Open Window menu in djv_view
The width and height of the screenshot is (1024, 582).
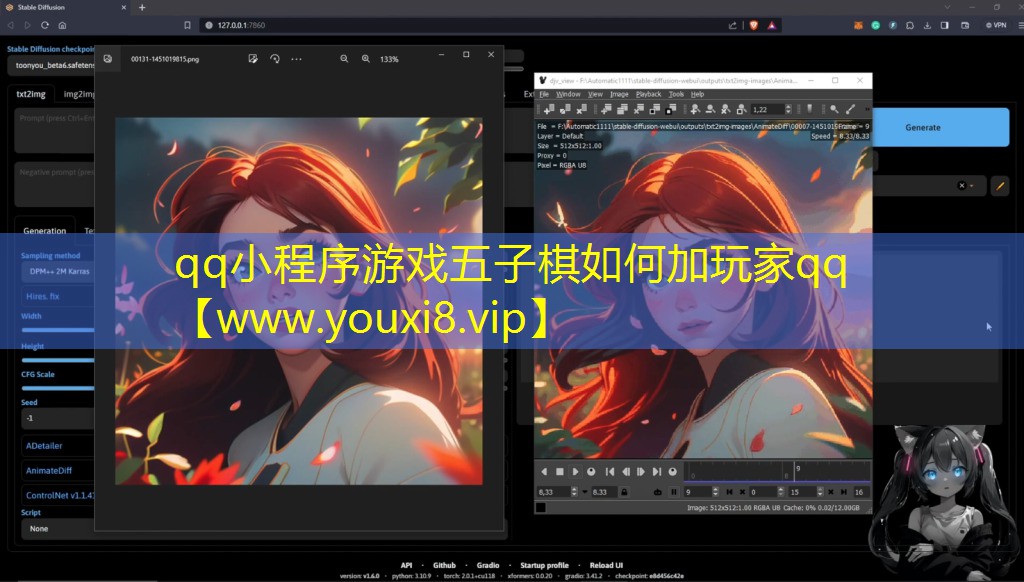point(568,94)
